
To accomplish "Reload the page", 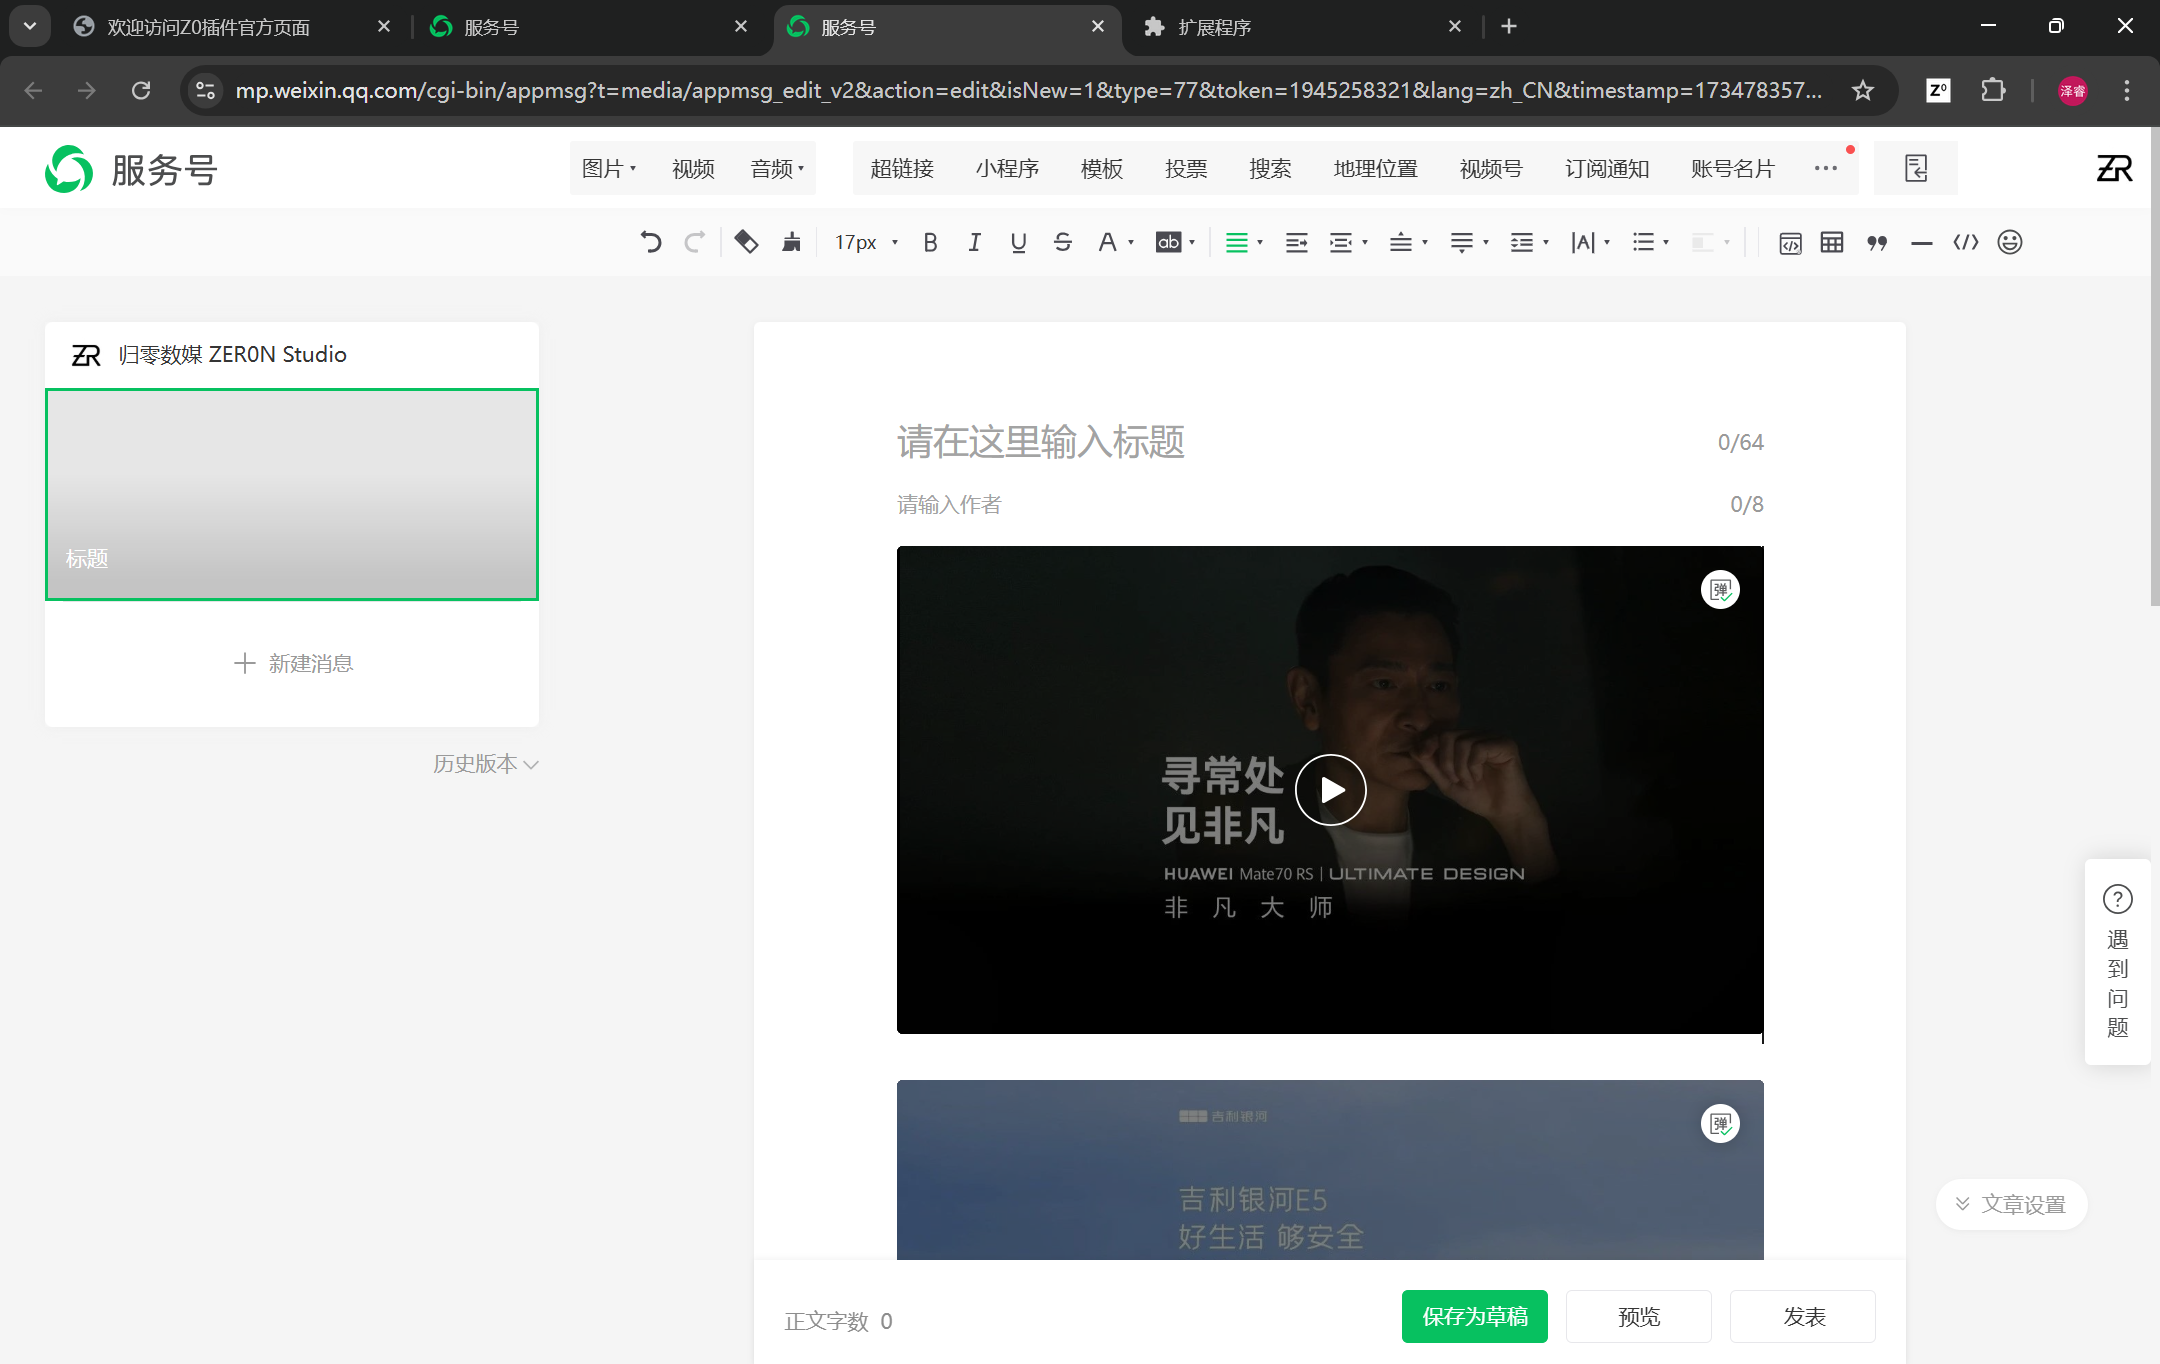I will (x=141, y=91).
